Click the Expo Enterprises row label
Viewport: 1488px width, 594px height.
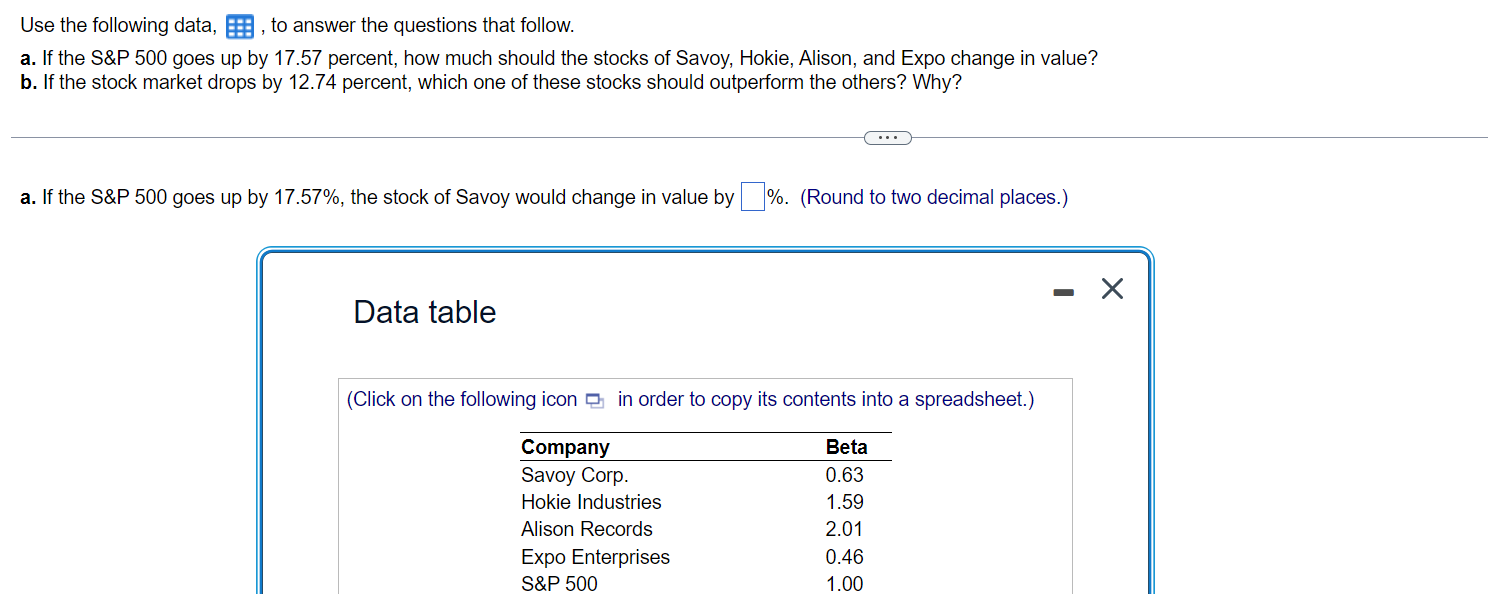coord(595,557)
